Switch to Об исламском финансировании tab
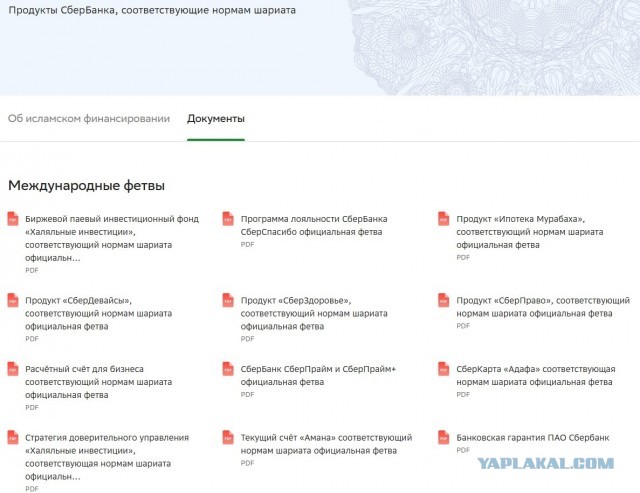This screenshot has height=493, width=640. click(89, 119)
